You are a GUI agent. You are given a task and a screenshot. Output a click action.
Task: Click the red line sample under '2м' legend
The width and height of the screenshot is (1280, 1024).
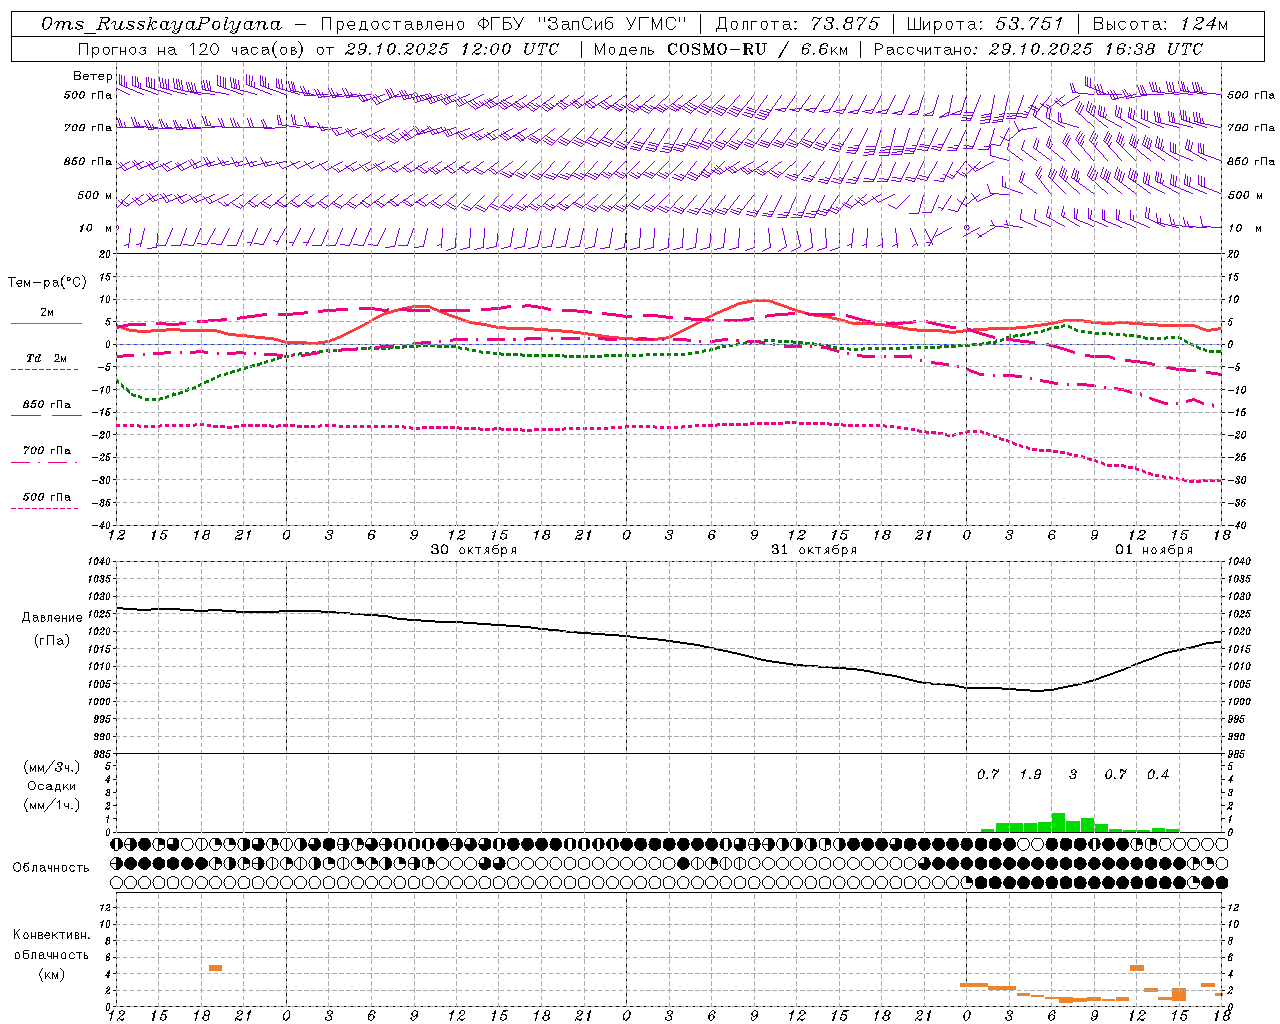[47, 324]
